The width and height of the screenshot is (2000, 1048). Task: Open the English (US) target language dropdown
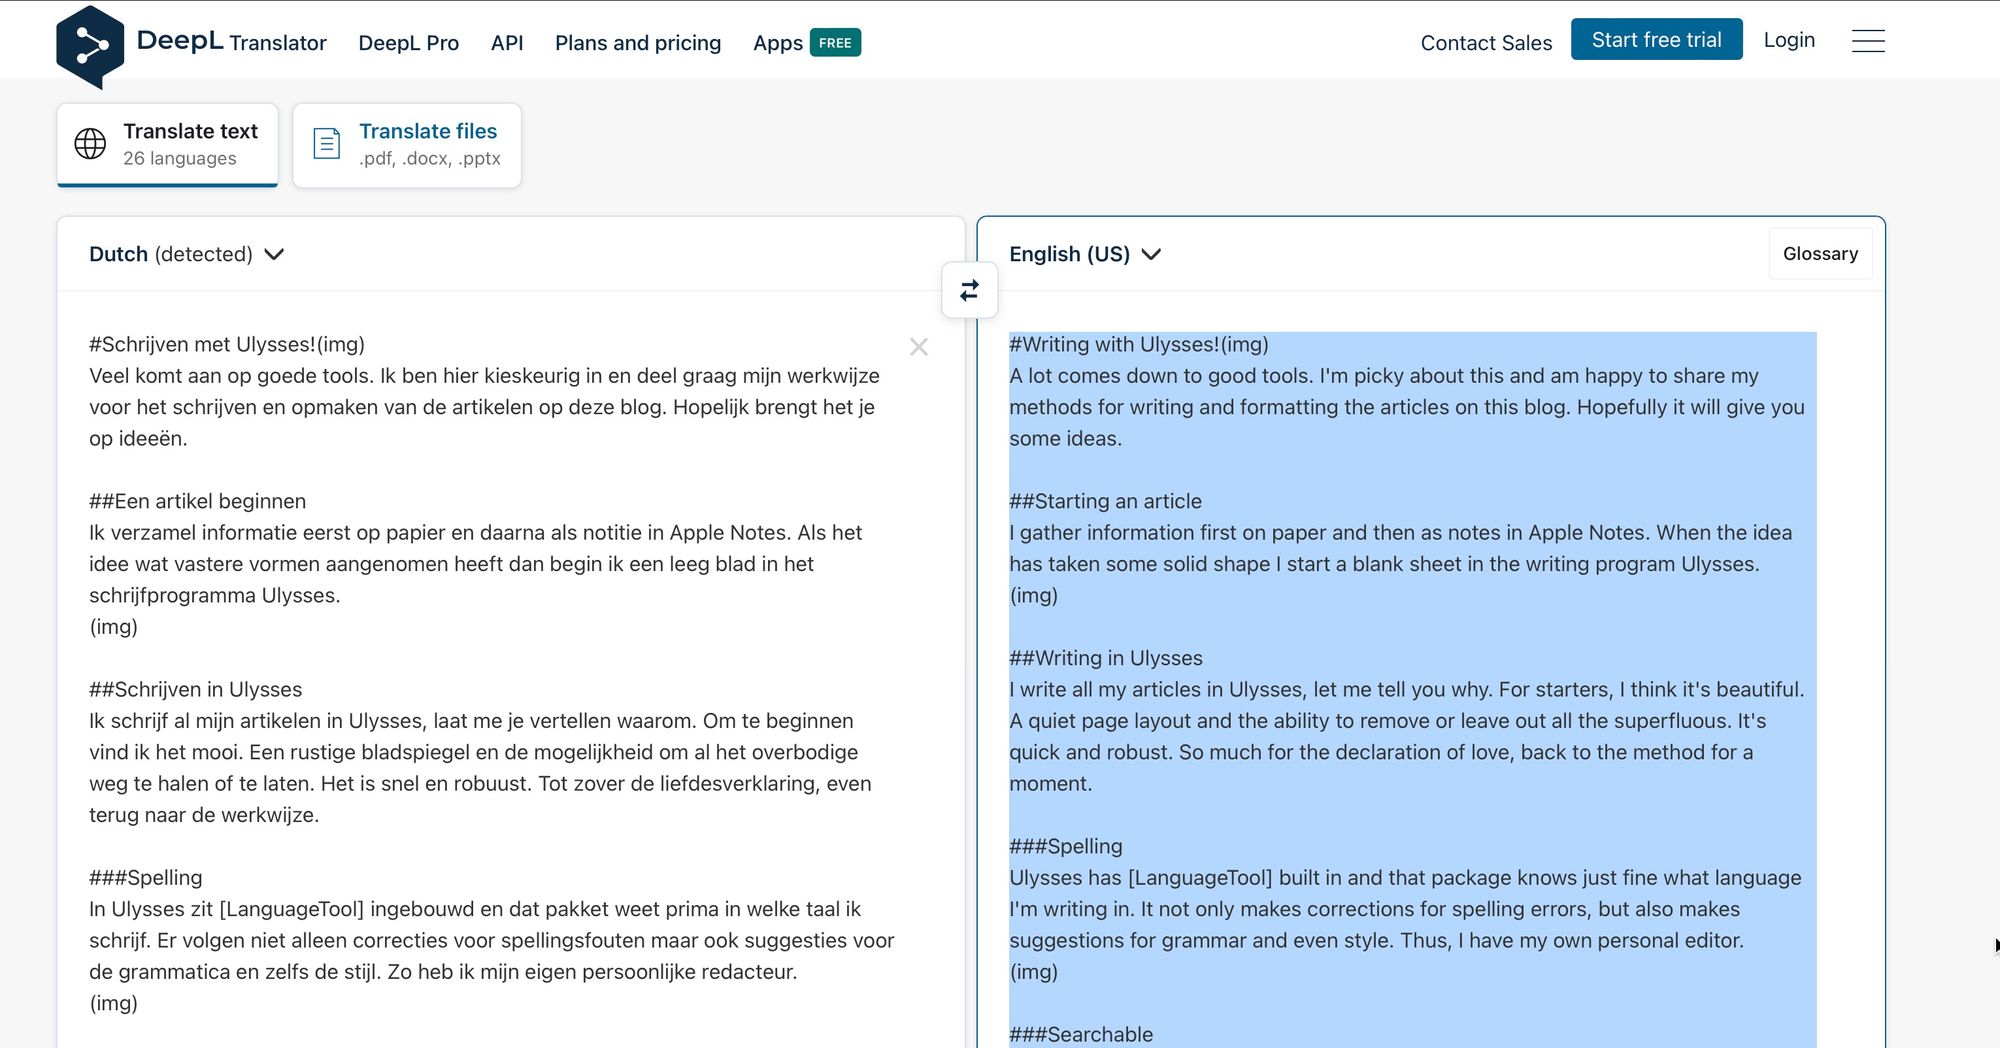point(1085,254)
